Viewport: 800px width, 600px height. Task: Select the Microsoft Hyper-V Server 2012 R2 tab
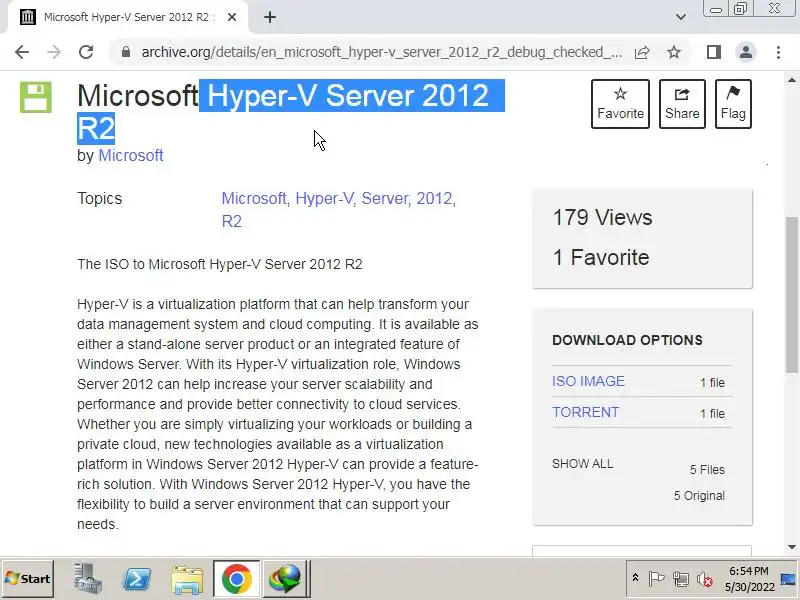(x=128, y=17)
